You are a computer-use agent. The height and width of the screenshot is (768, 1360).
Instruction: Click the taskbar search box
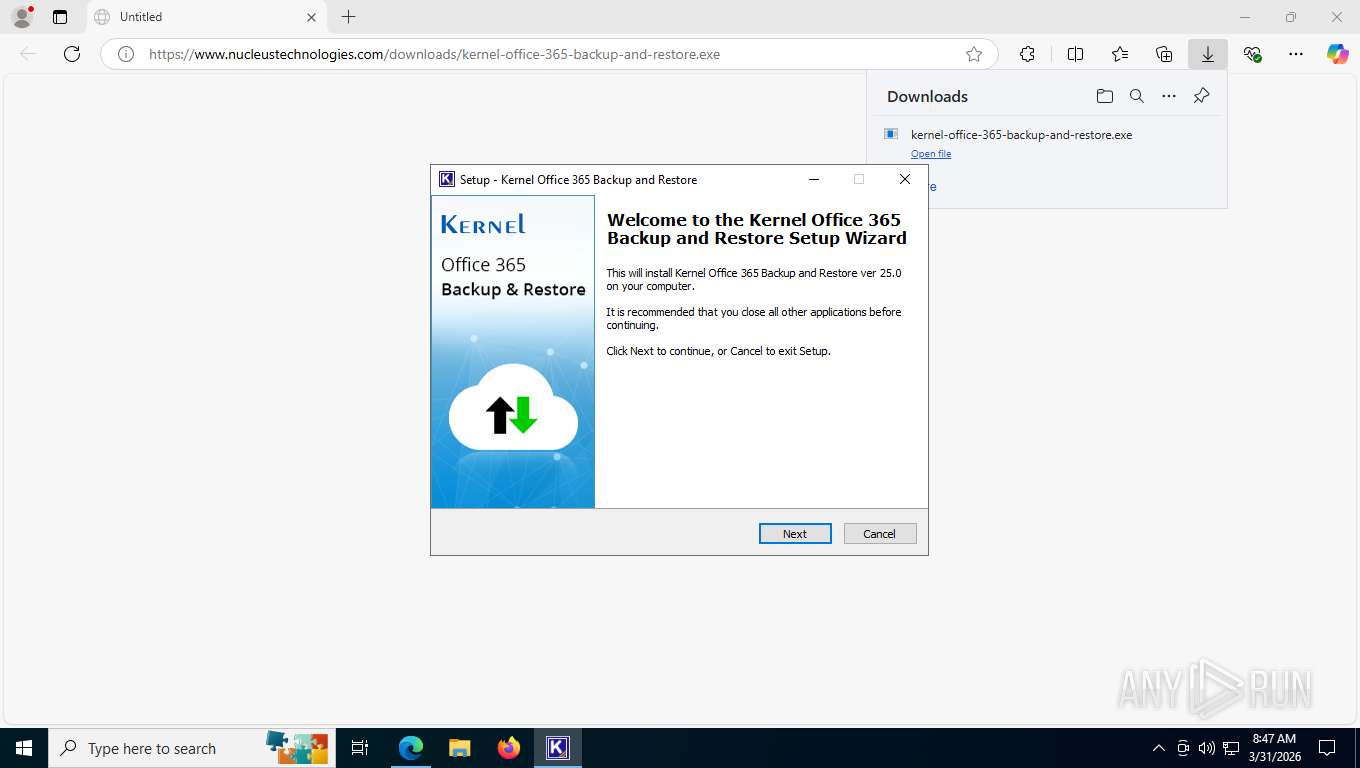[x=192, y=748]
